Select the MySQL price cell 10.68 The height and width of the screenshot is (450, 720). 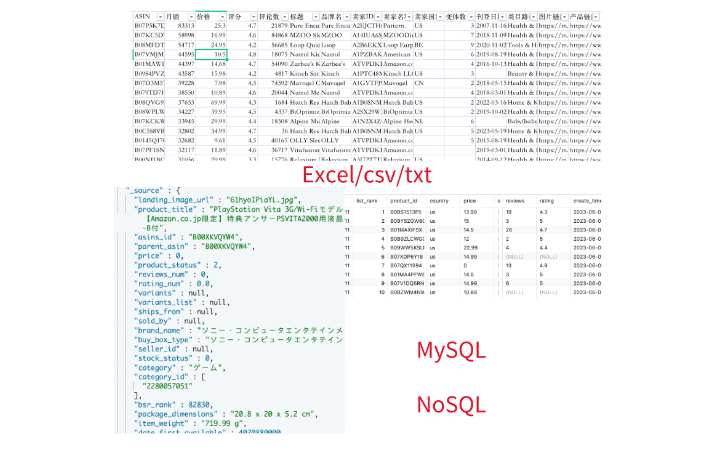point(470,292)
